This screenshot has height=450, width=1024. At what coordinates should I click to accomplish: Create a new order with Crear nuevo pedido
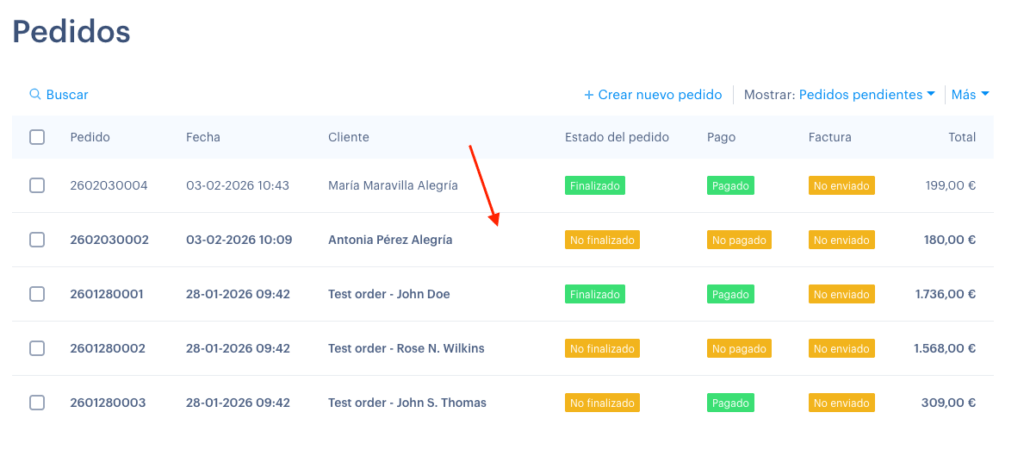[652, 95]
